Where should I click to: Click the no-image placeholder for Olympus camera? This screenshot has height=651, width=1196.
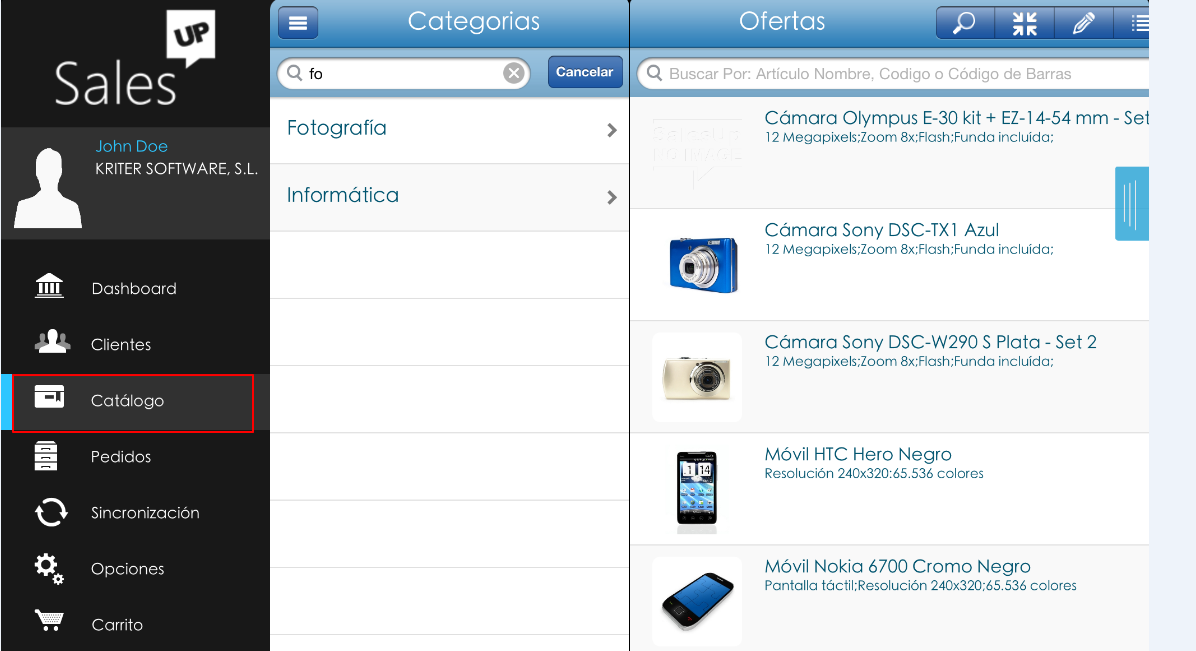pyautogui.click(x=697, y=153)
